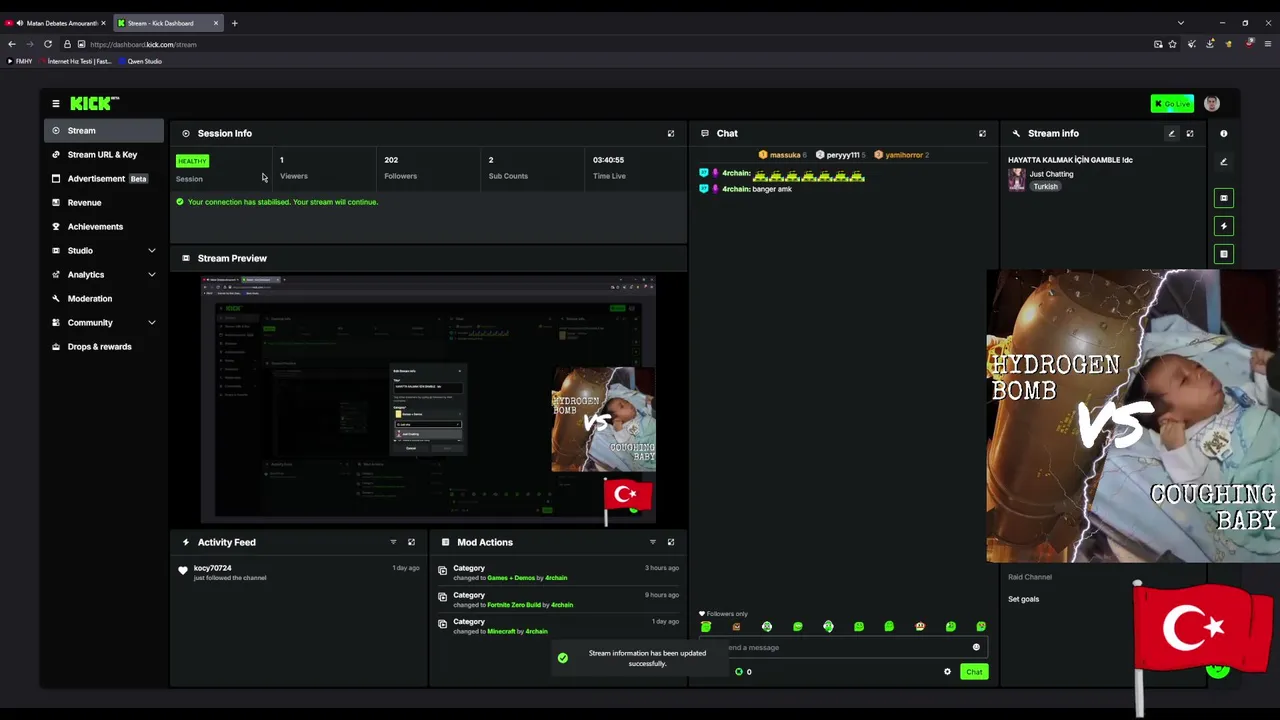The image size is (1280, 720).
Task: Reload the page in the browser
Action: (47, 44)
